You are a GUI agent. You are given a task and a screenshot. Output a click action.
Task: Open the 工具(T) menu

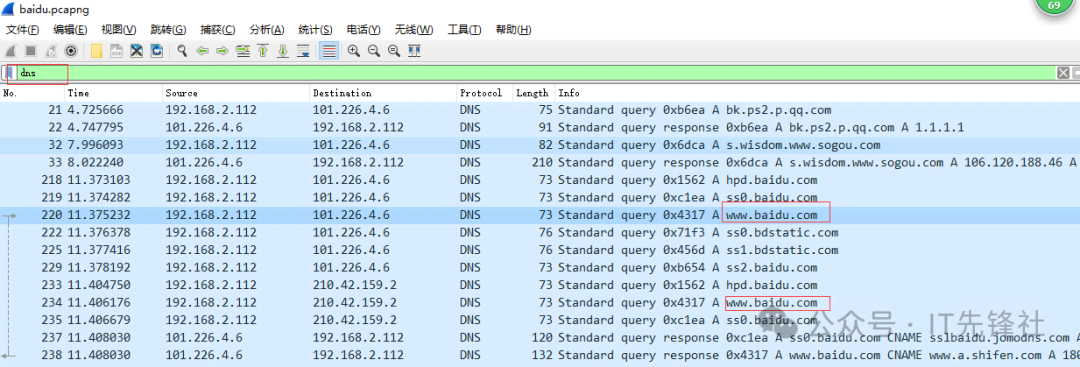coord(464,30)
